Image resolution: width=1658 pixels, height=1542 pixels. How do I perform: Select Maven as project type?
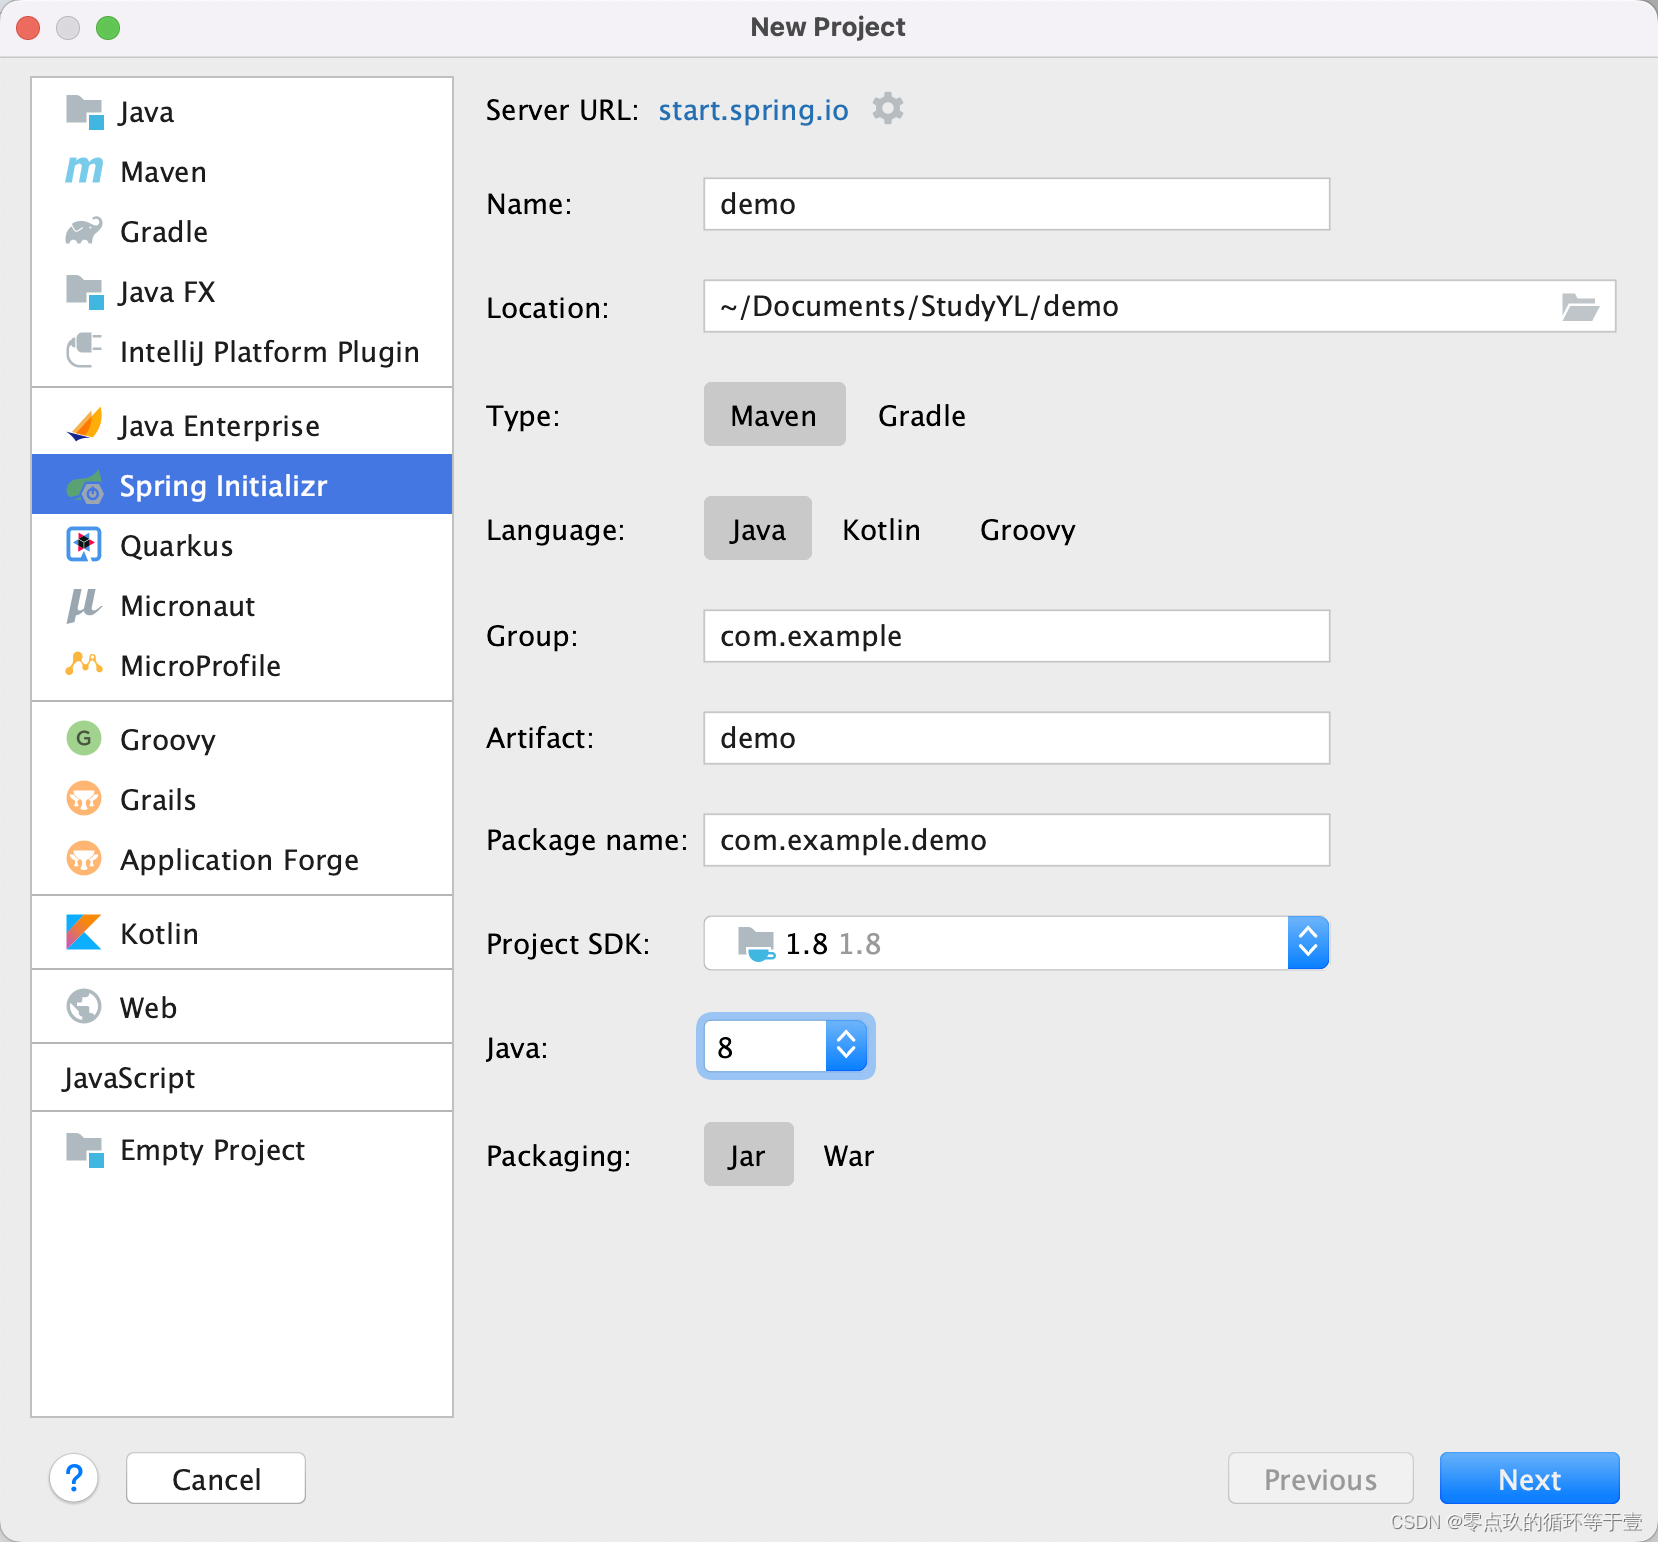[x=774, y=415]
